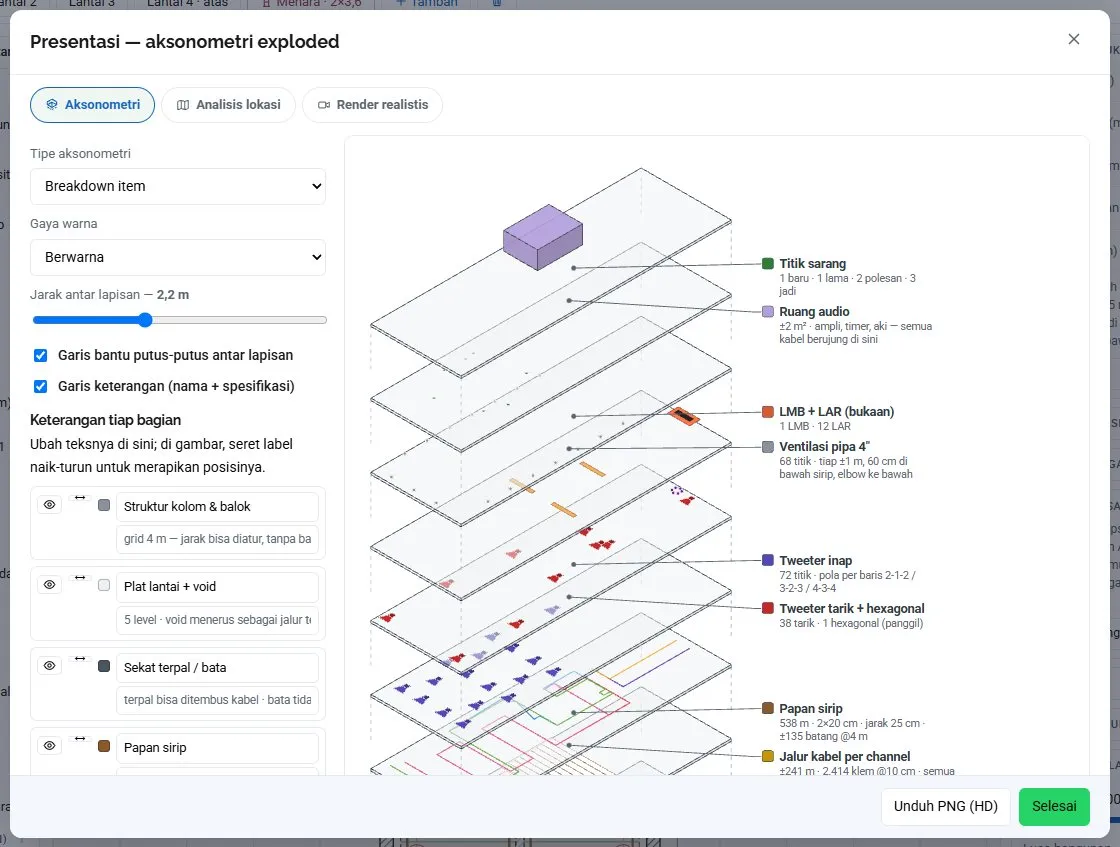Image resolution: width=1120 pixels, height=847 pixels.
Task: Click the Unduh PNG (HD) button
Action: click(946, 806)
